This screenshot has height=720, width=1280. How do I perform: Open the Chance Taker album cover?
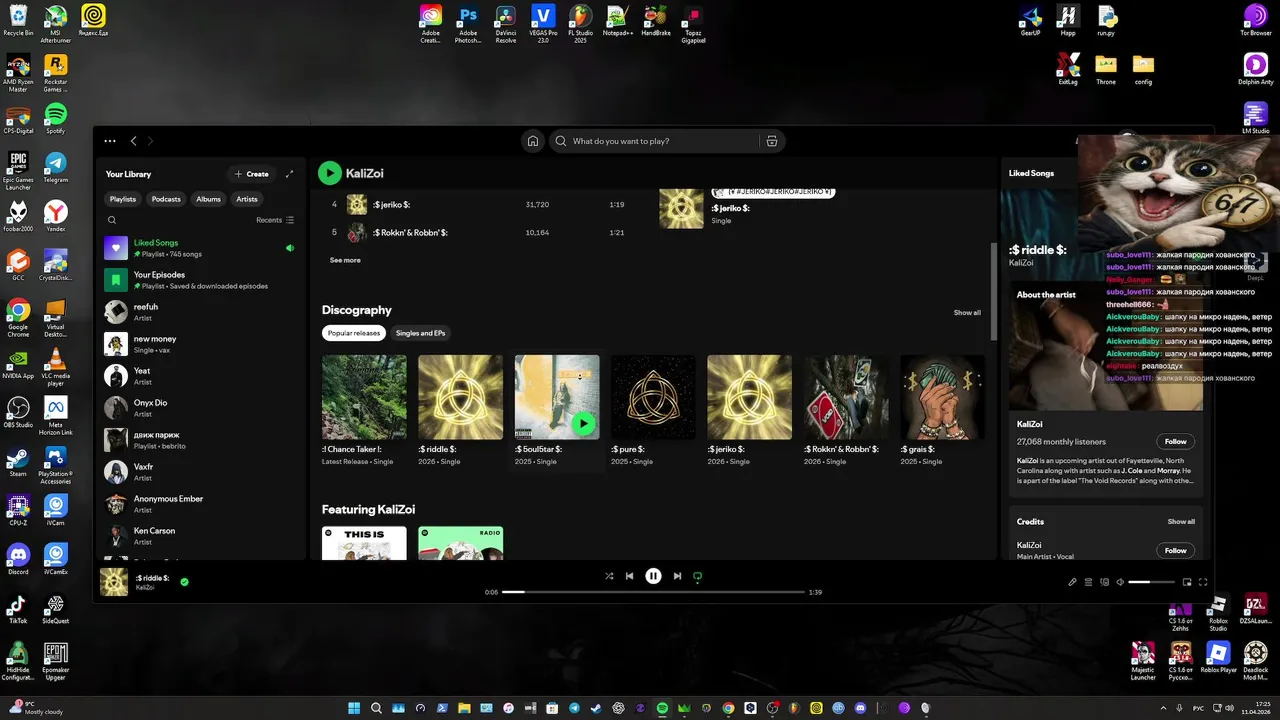(364, 397)
